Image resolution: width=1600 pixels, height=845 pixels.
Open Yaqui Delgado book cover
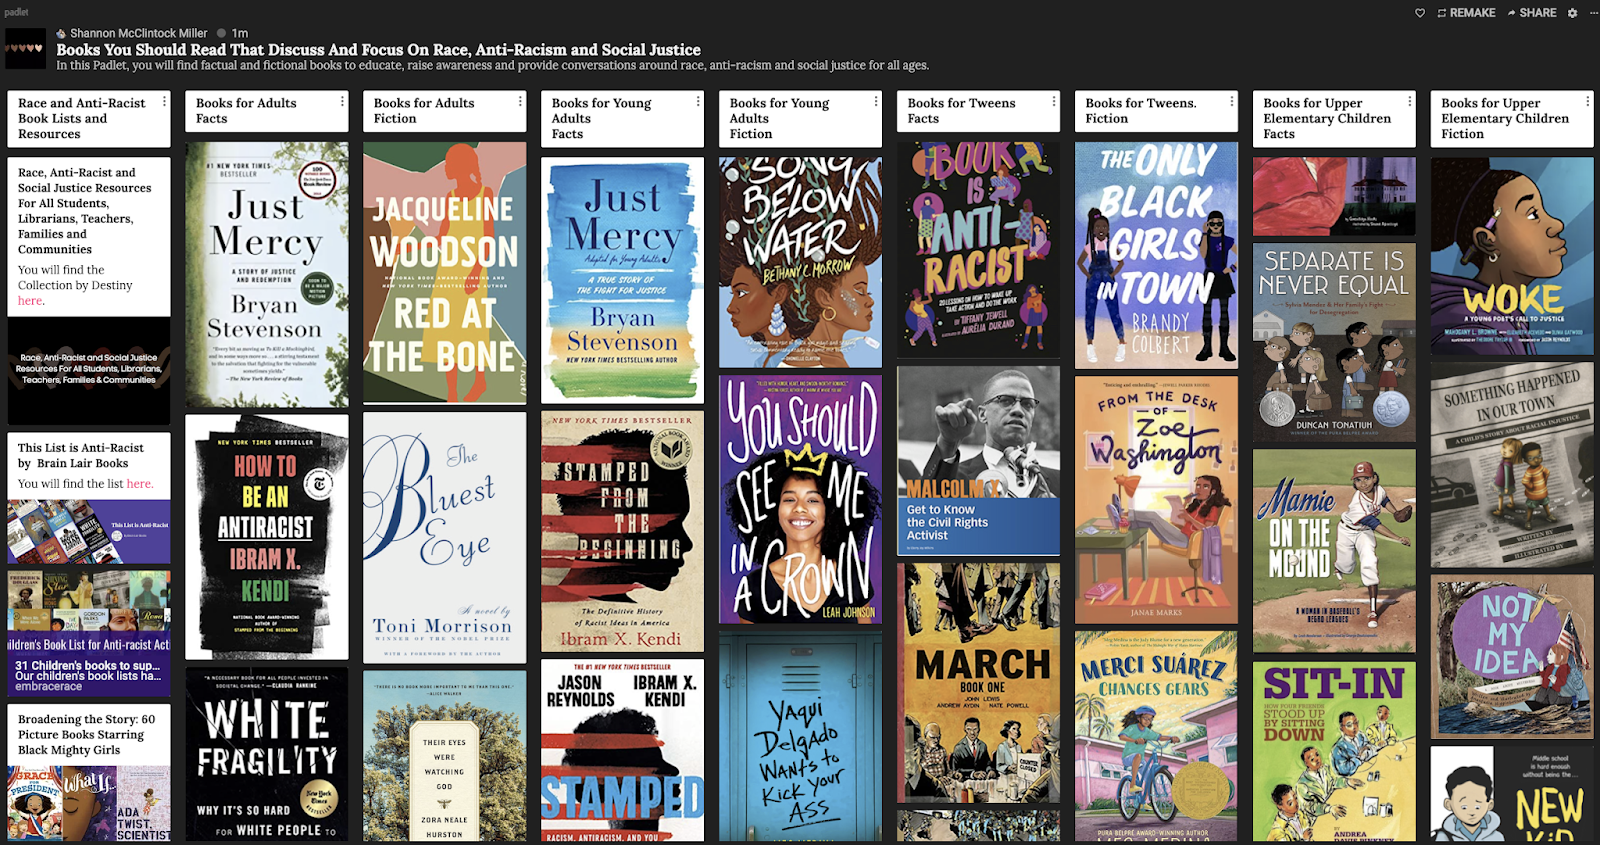pyautogui.click(x=801, y=736)
